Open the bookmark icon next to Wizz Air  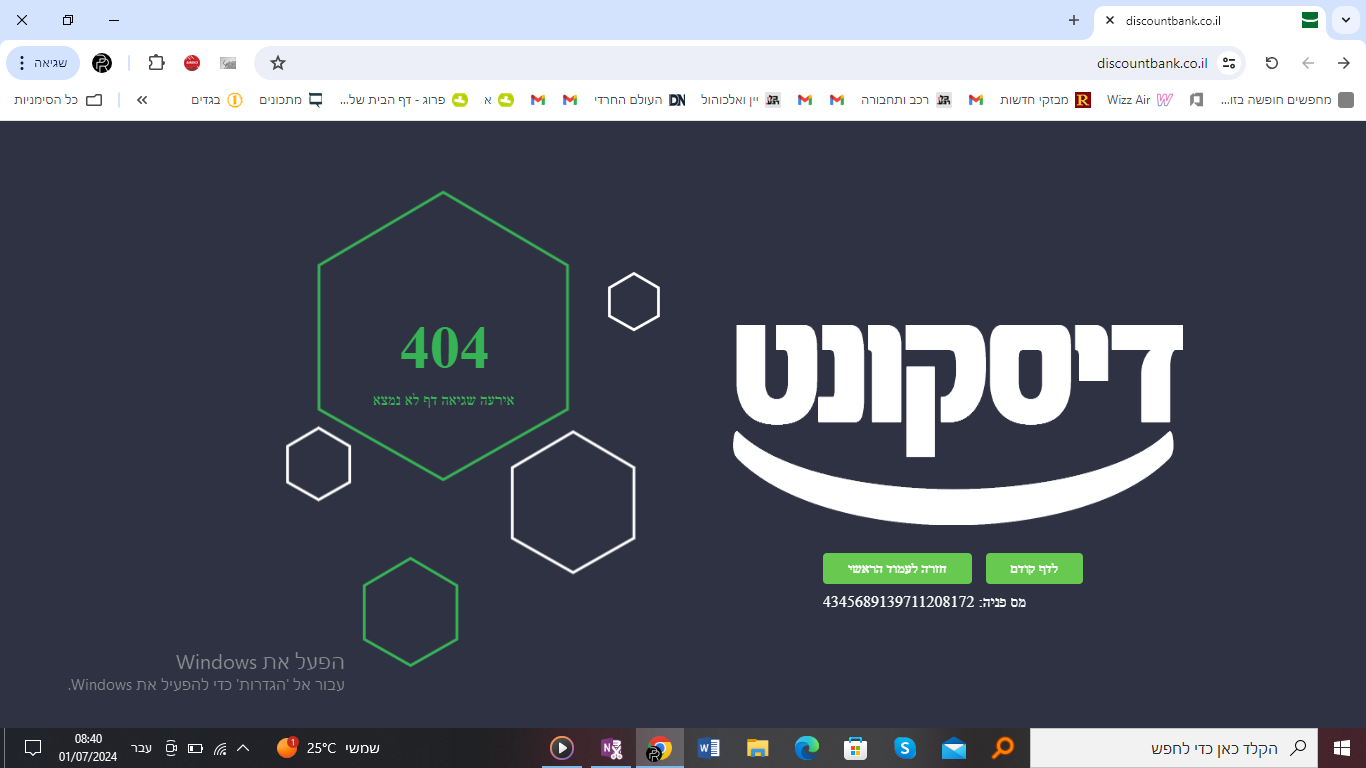tap(1196, 100)
